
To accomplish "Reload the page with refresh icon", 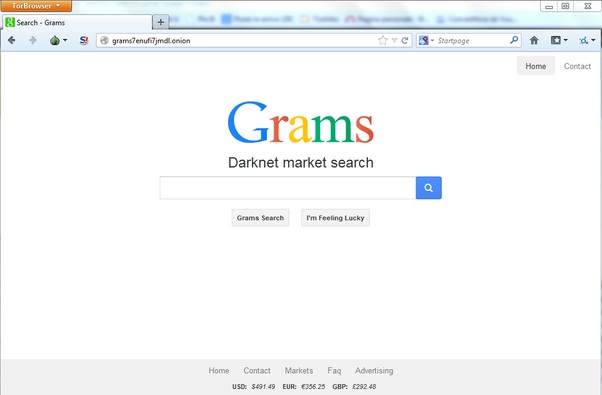I will tap(405, 40).
